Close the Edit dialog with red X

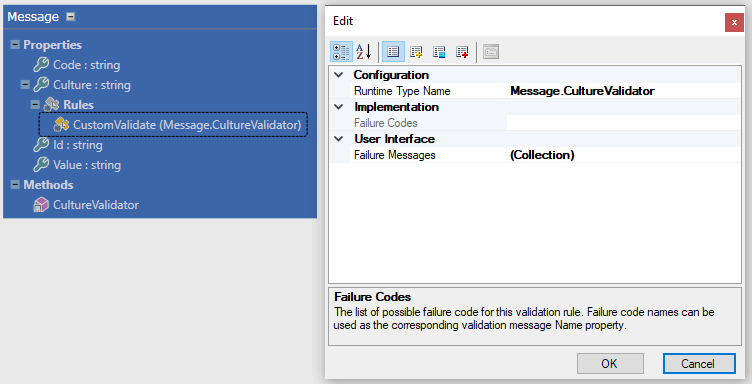click(734, 23)
